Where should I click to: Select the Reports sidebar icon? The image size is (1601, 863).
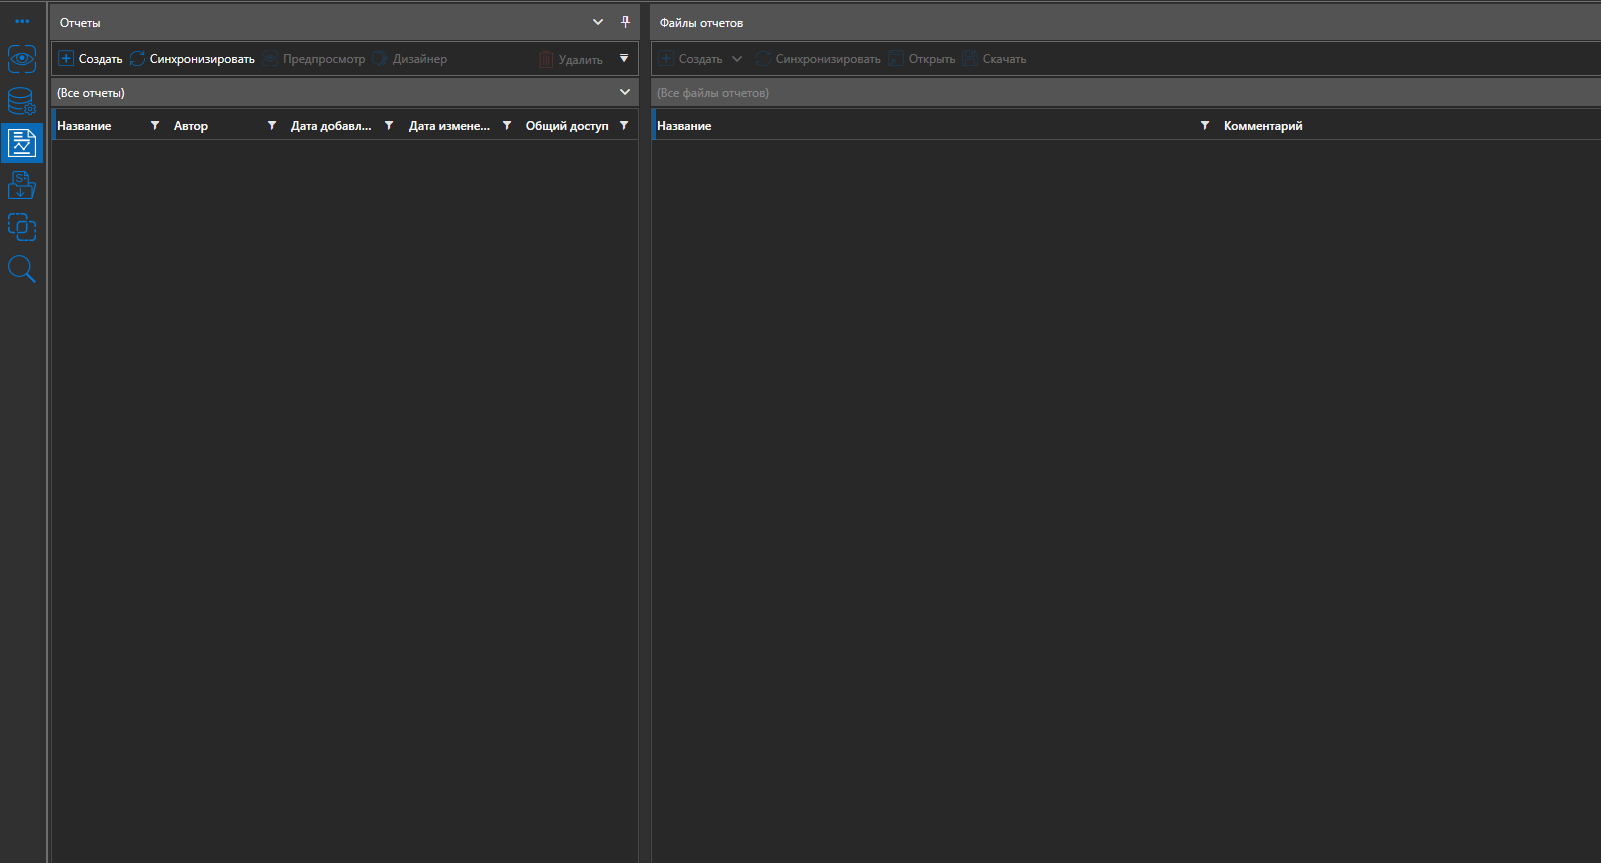pyautogui.click(x=22, y=143)
